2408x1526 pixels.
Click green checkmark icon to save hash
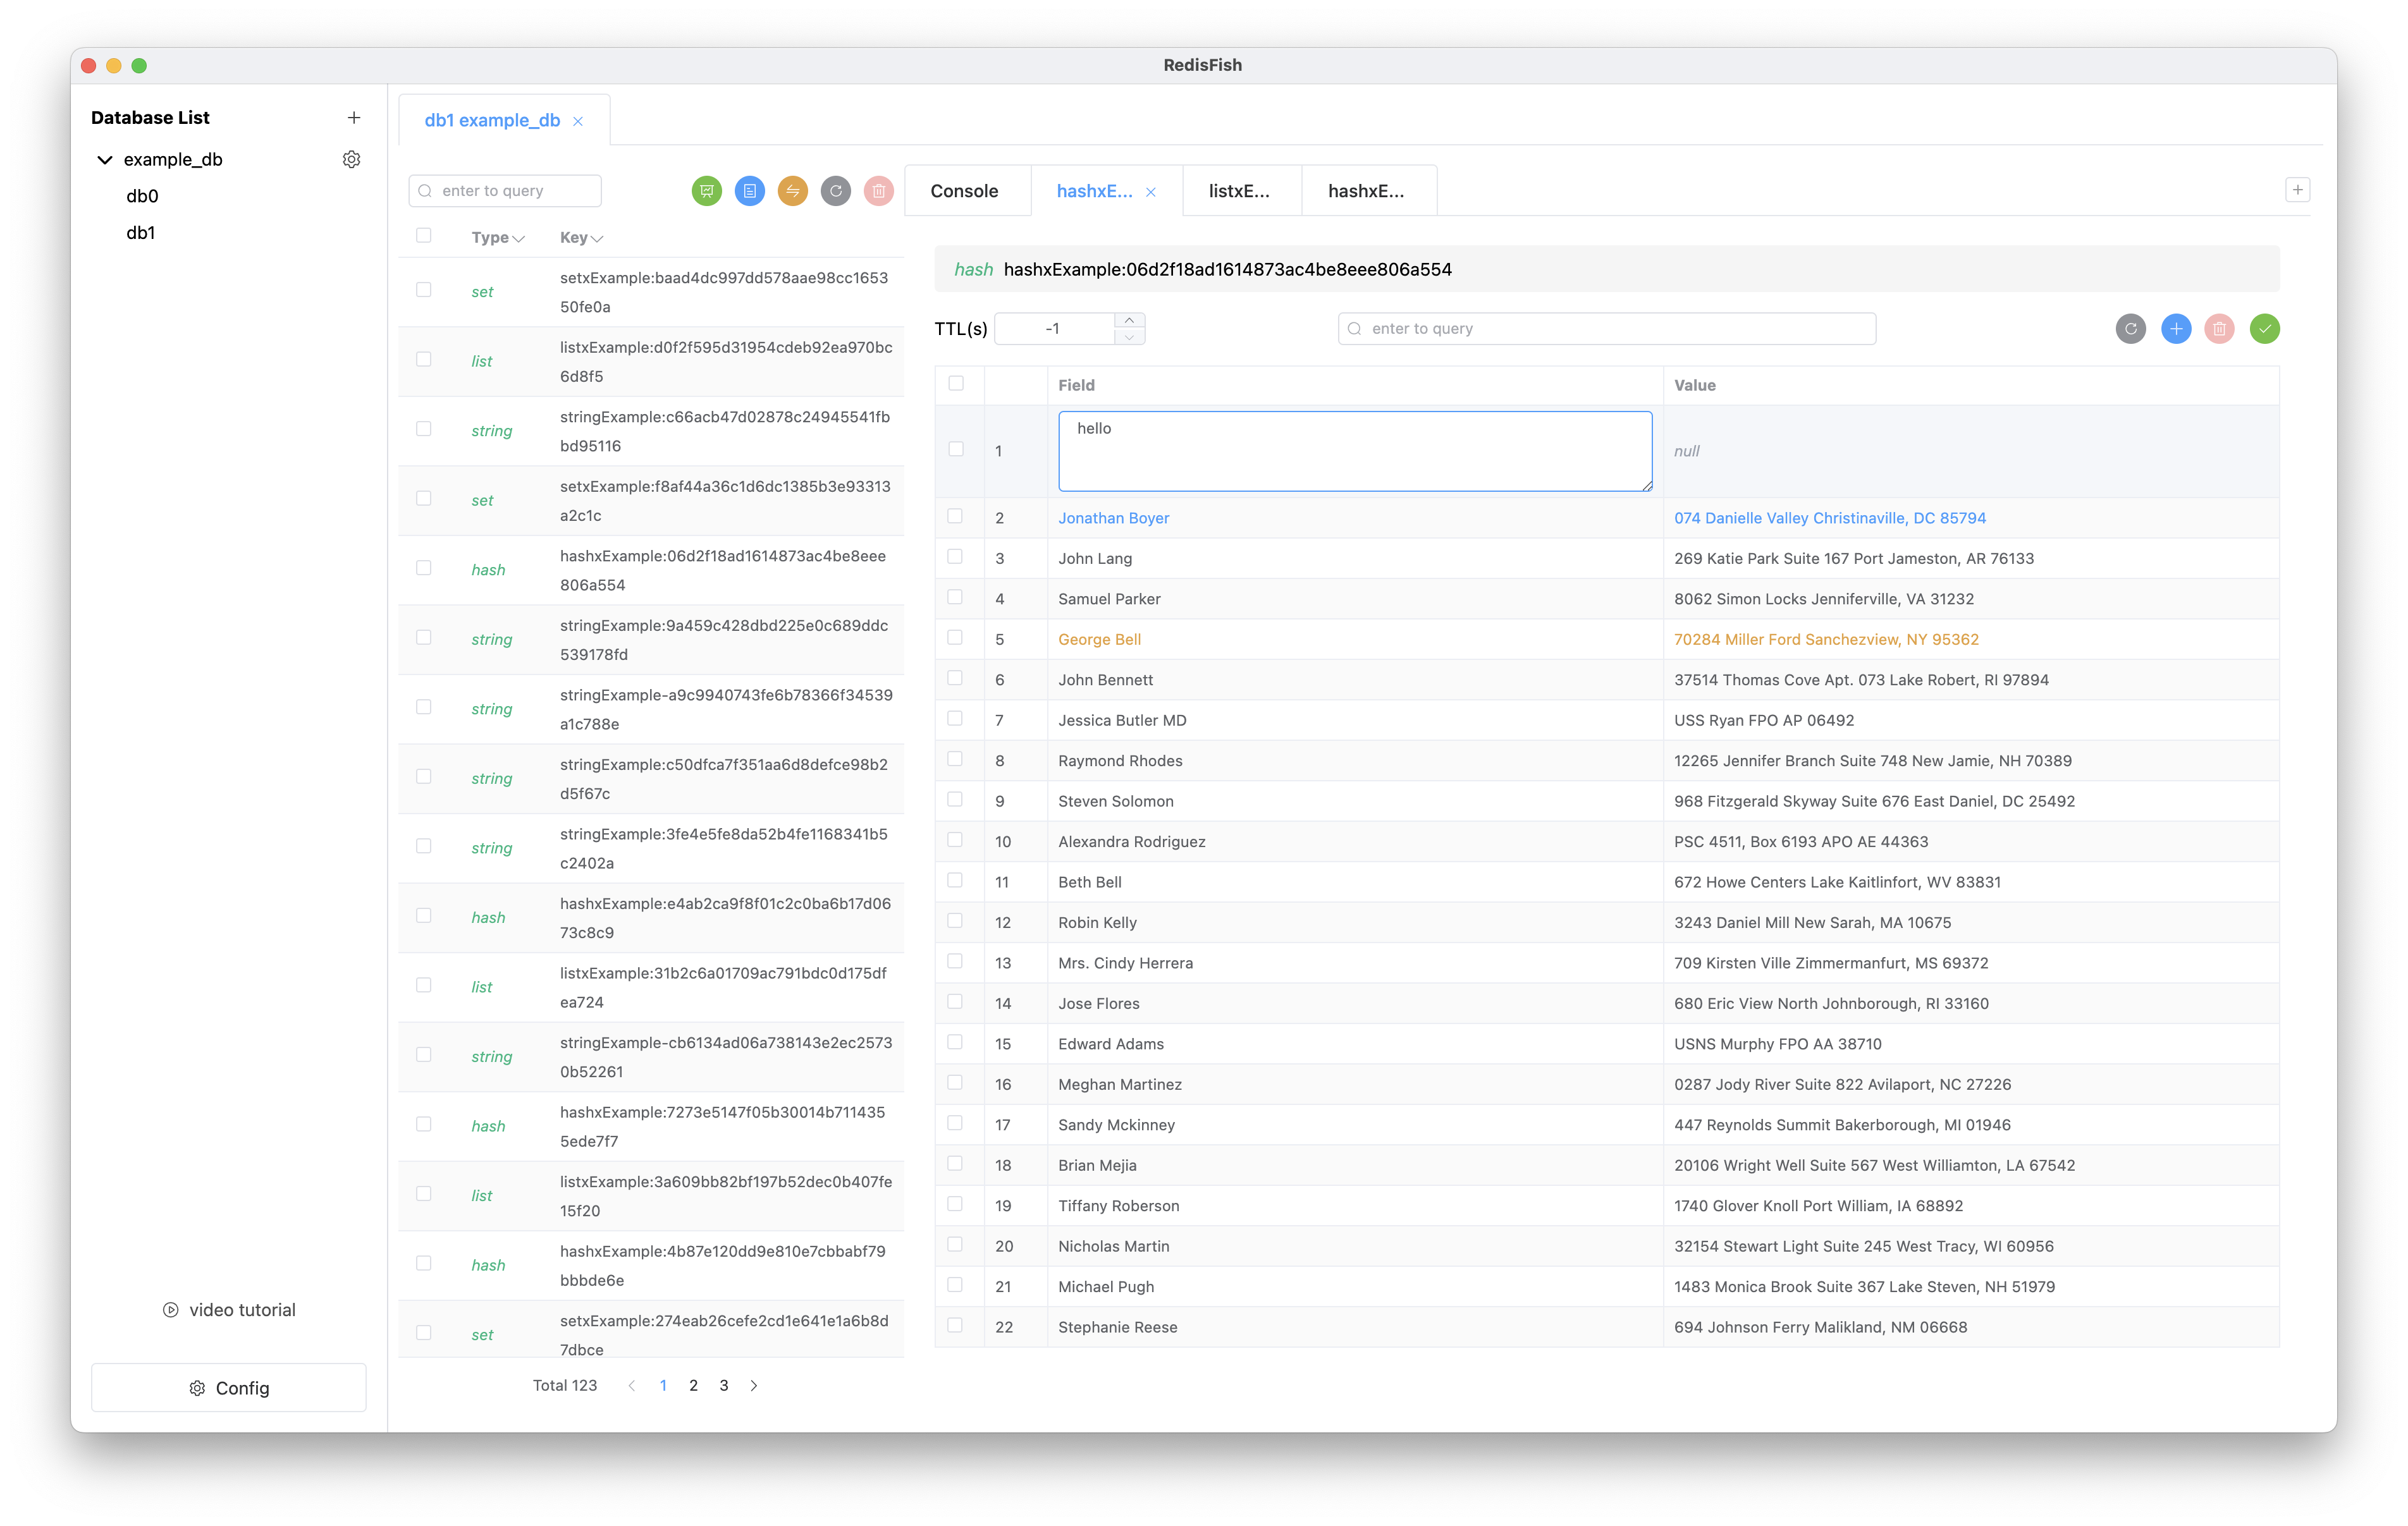click(2264, 328)
